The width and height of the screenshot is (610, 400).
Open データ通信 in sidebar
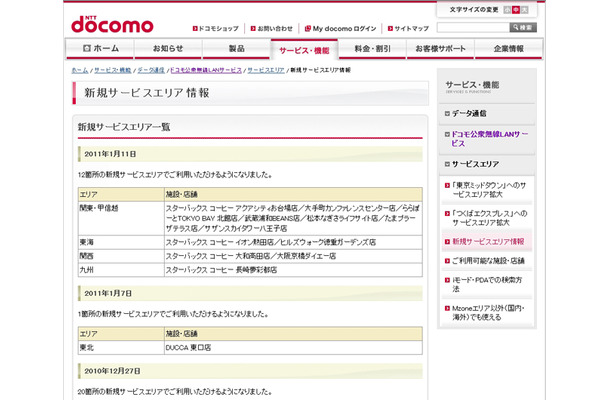tap(469, 114)
